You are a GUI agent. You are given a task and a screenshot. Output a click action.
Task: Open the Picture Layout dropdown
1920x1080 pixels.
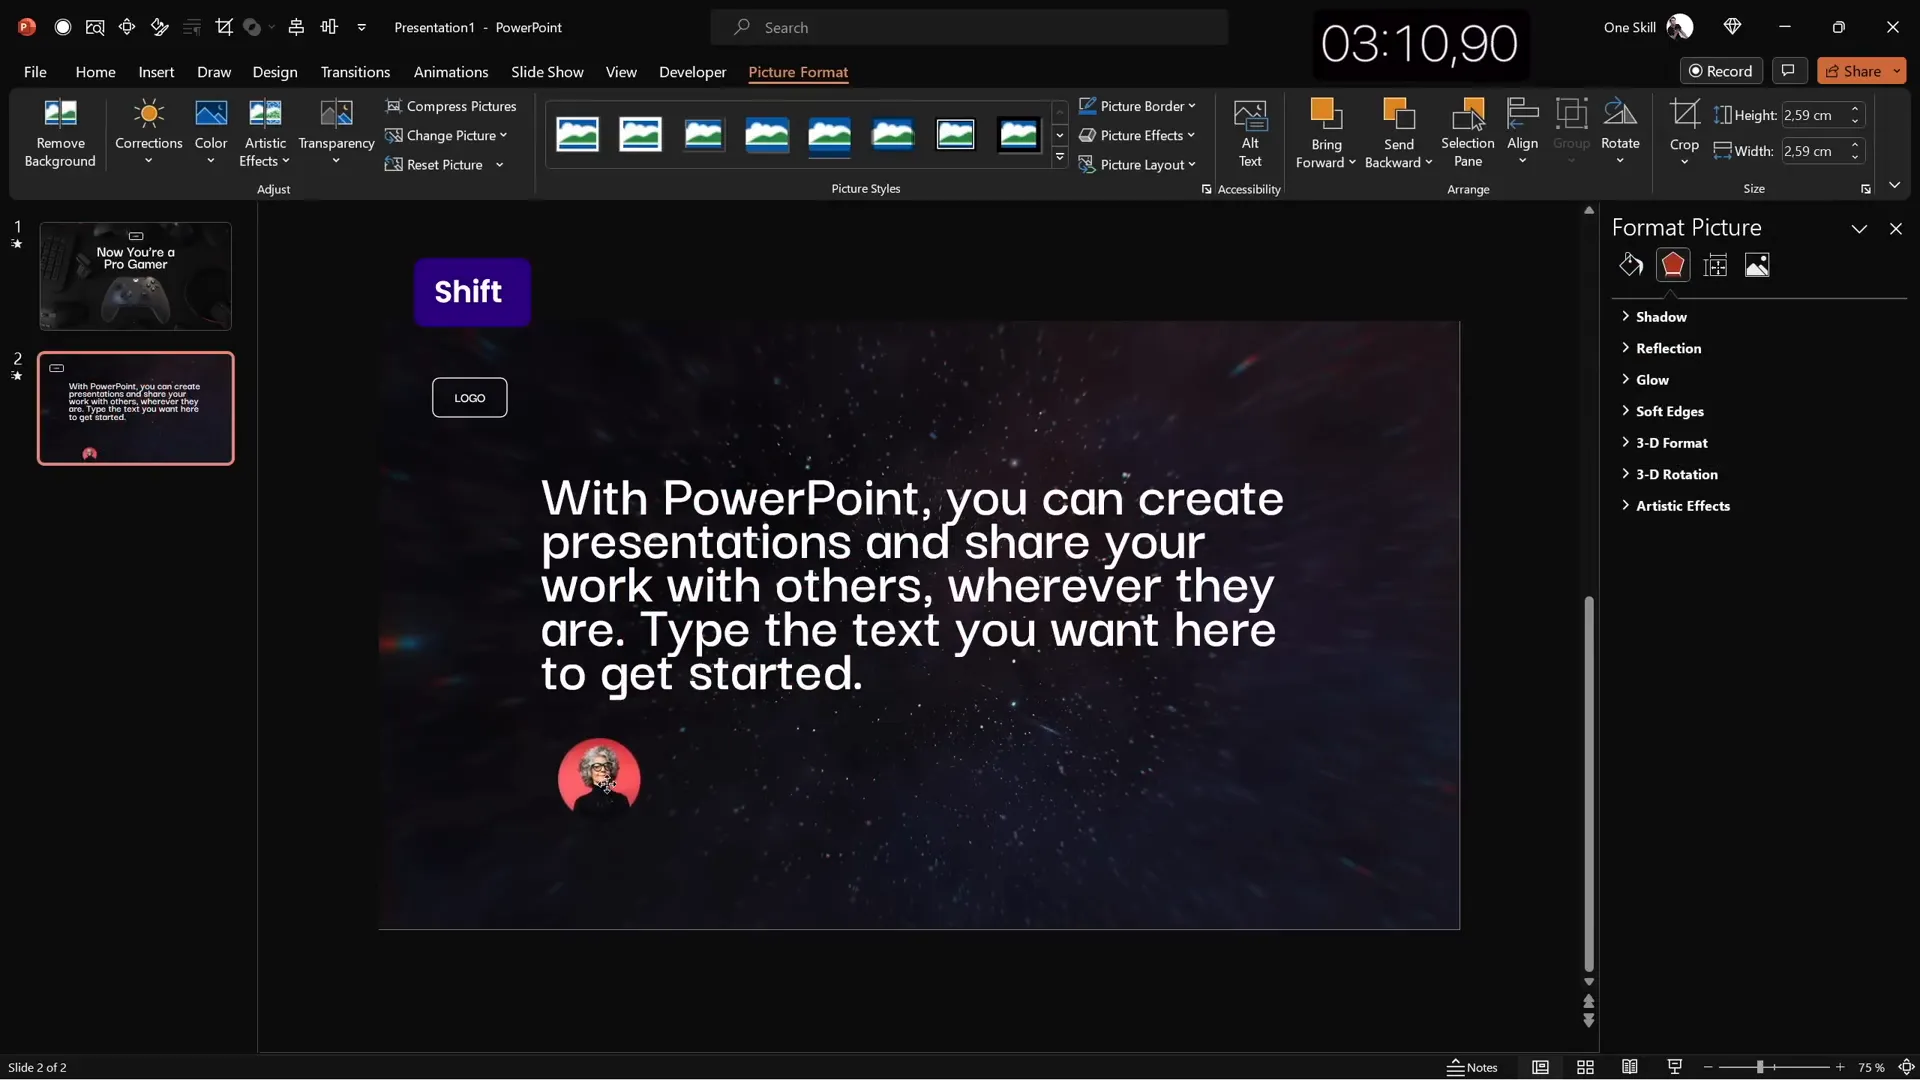[x=1137, y=165]
